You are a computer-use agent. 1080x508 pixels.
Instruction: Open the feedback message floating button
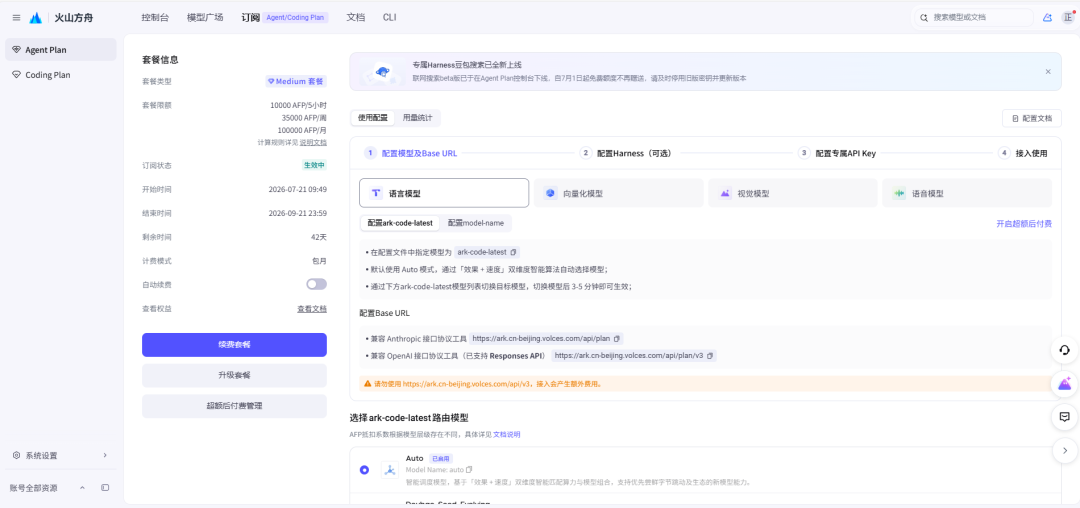(x=1065, y=417)
